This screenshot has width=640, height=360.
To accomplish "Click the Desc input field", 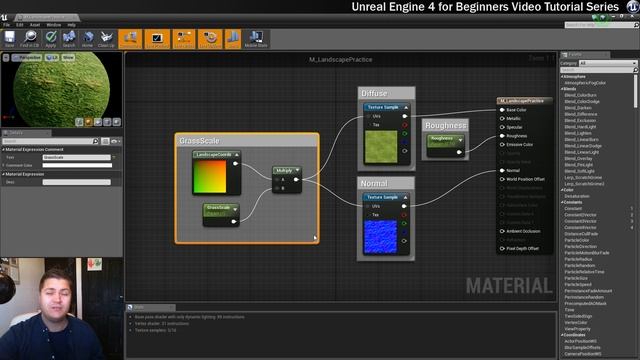I will 77,182.
